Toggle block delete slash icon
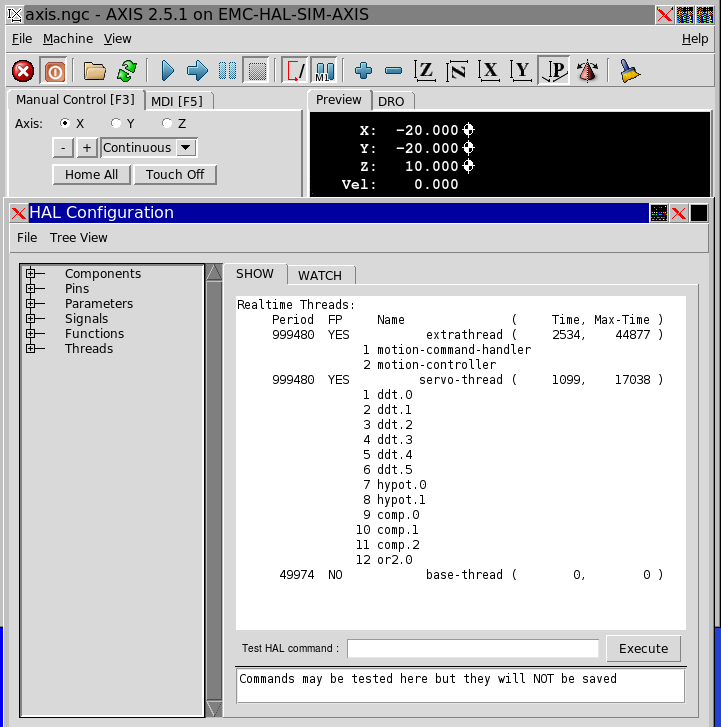Viewport: 721px width, 727px height. (x=295, y=71)
